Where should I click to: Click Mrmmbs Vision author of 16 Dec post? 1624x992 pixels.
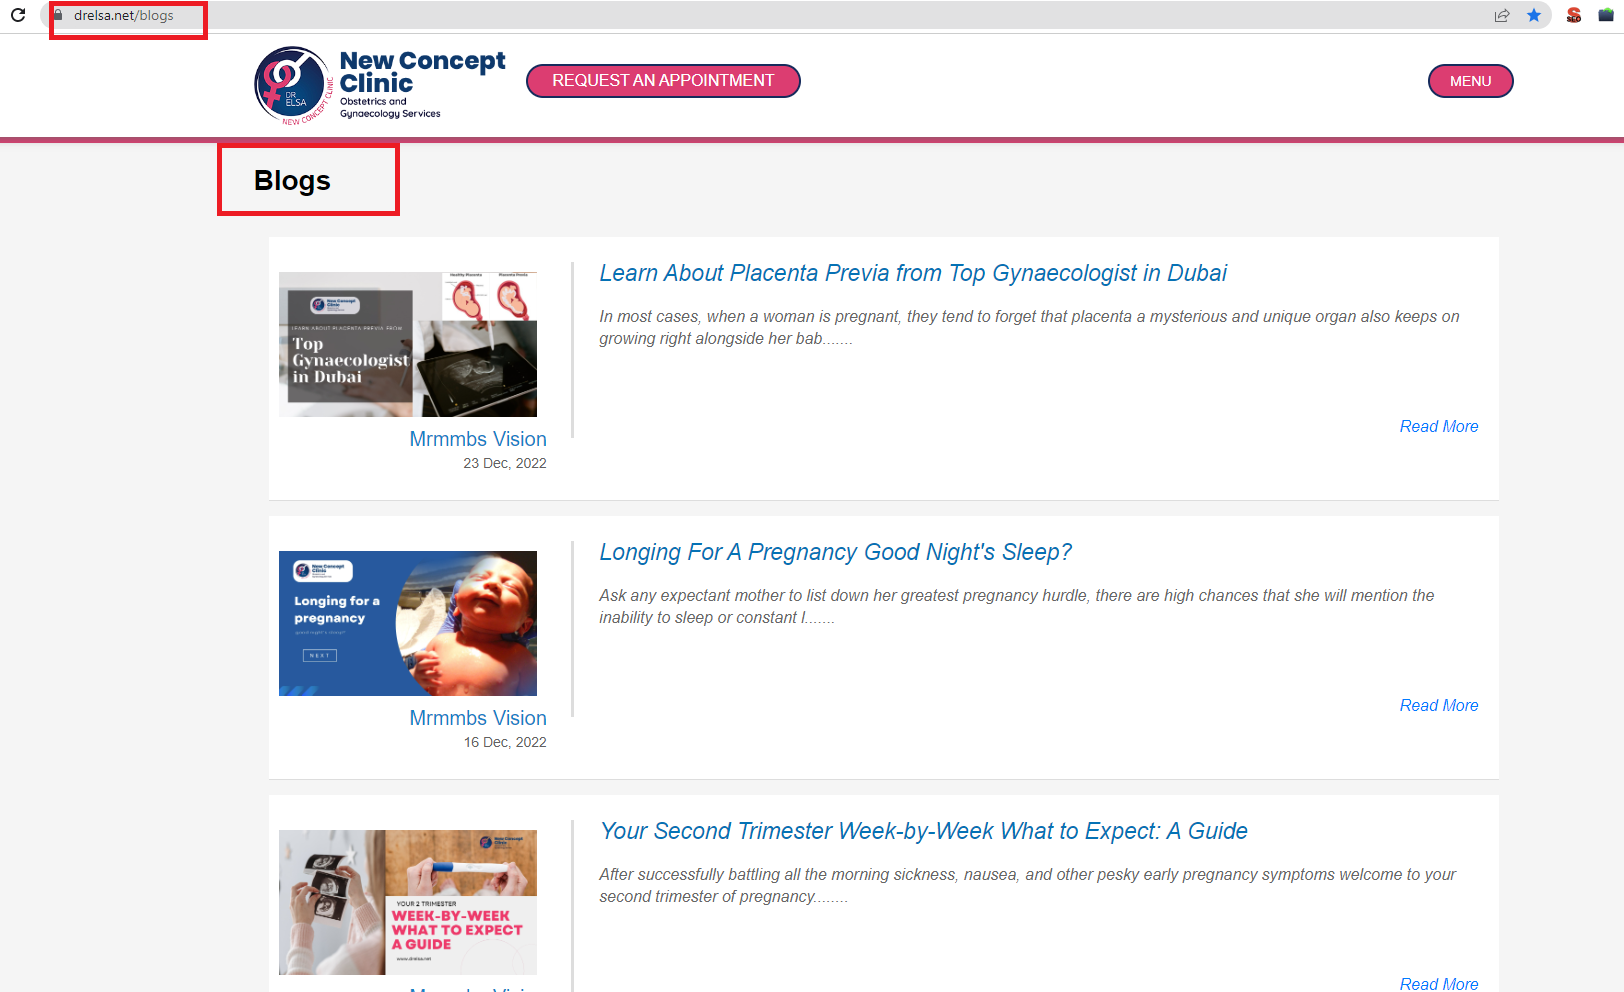click(478, 718)
